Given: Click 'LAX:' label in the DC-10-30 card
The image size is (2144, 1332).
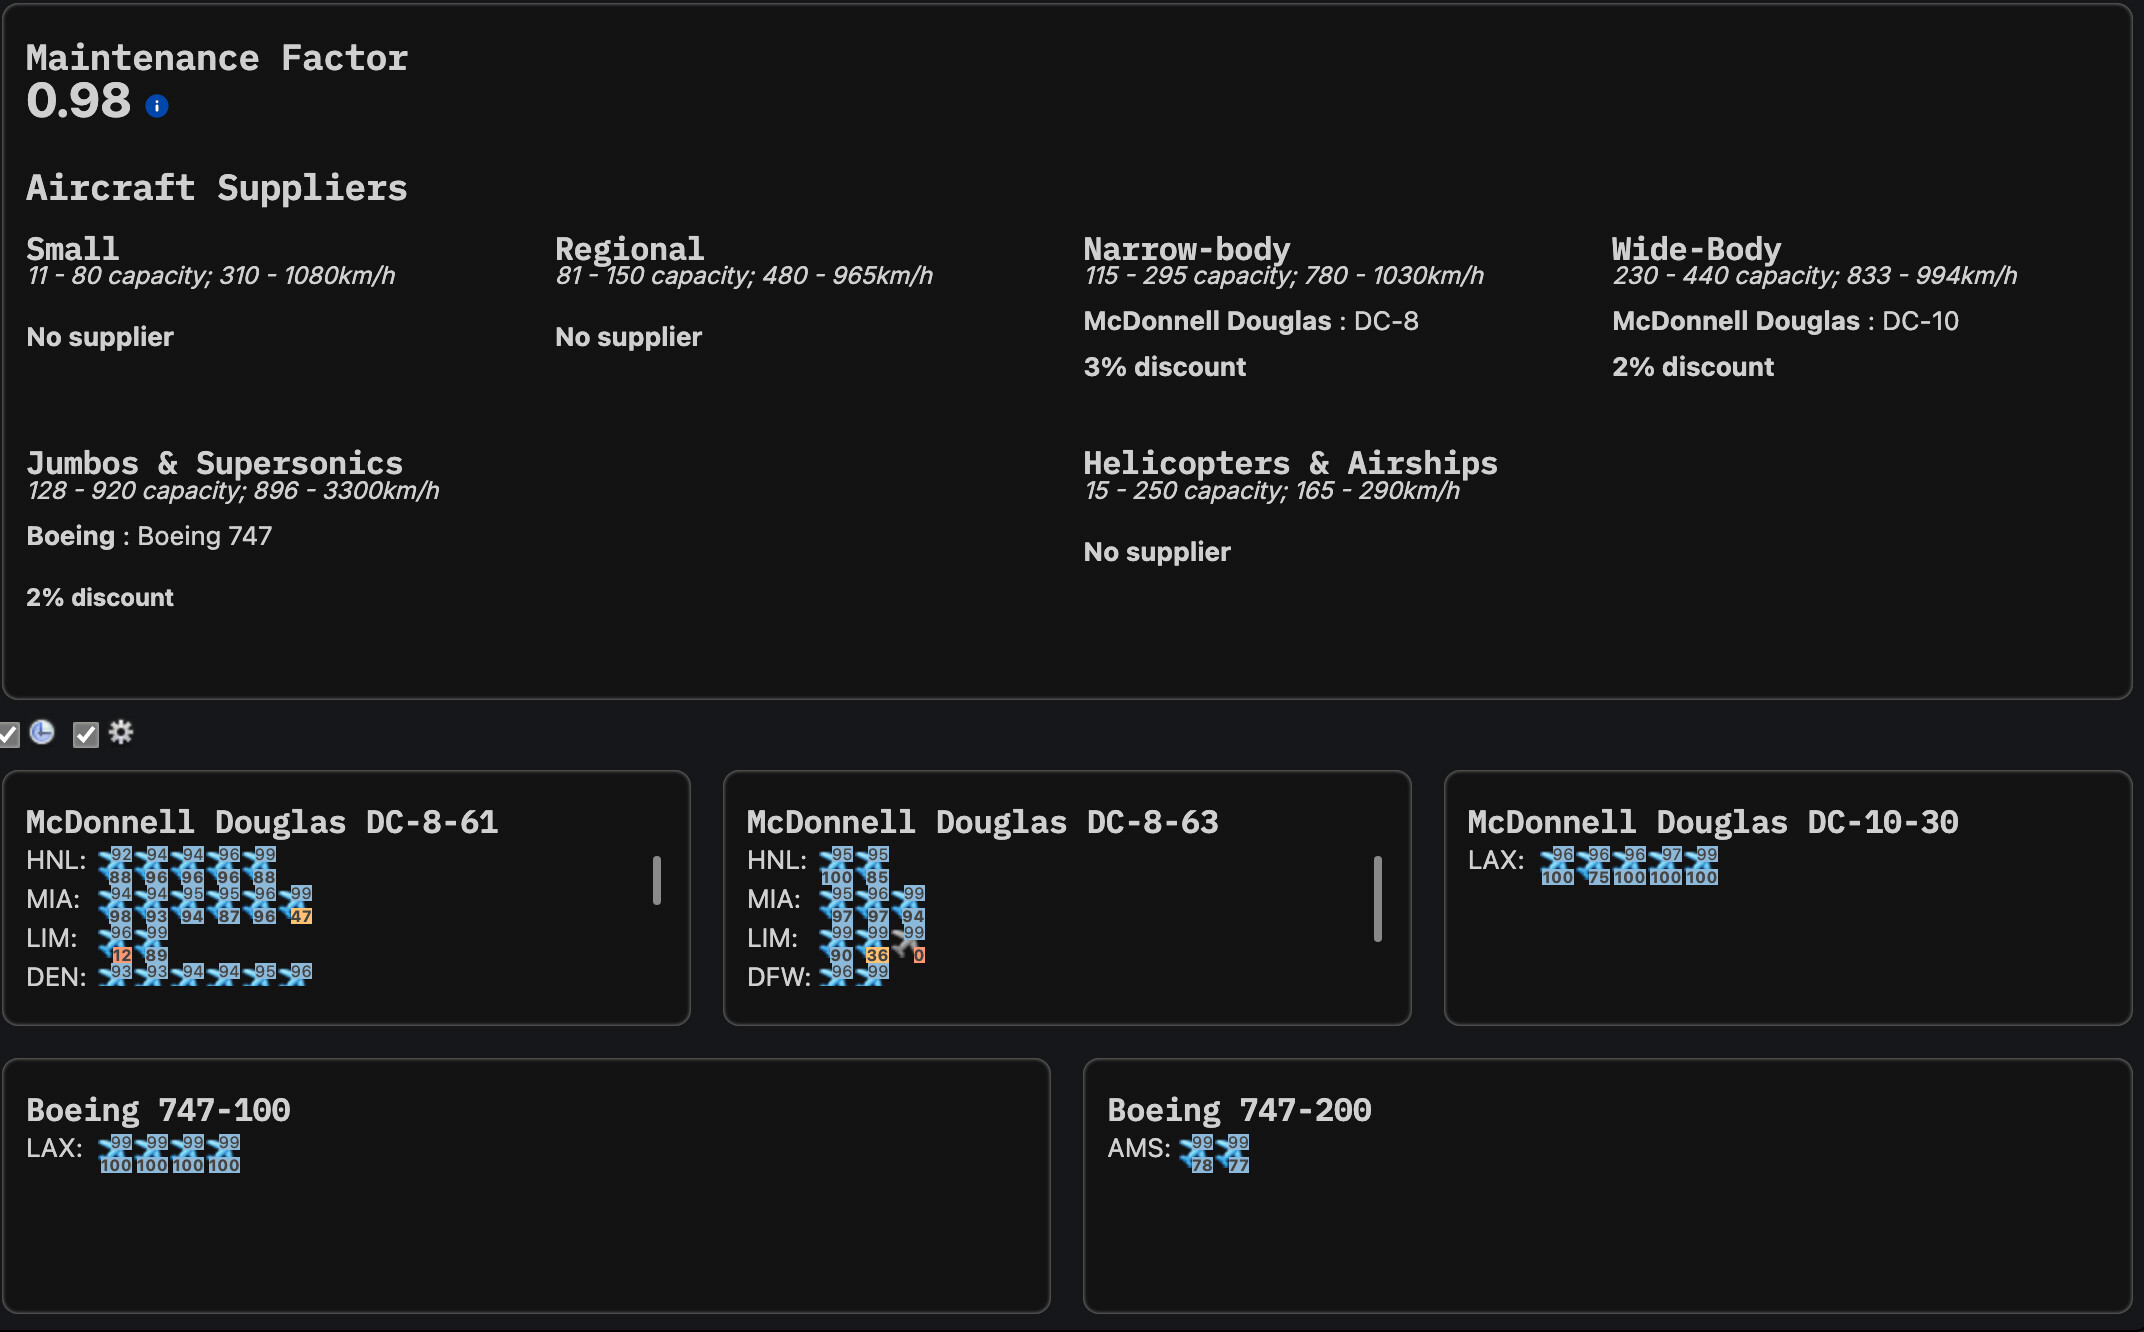Looking at the screenshot, I should [x=1496, y=860].
